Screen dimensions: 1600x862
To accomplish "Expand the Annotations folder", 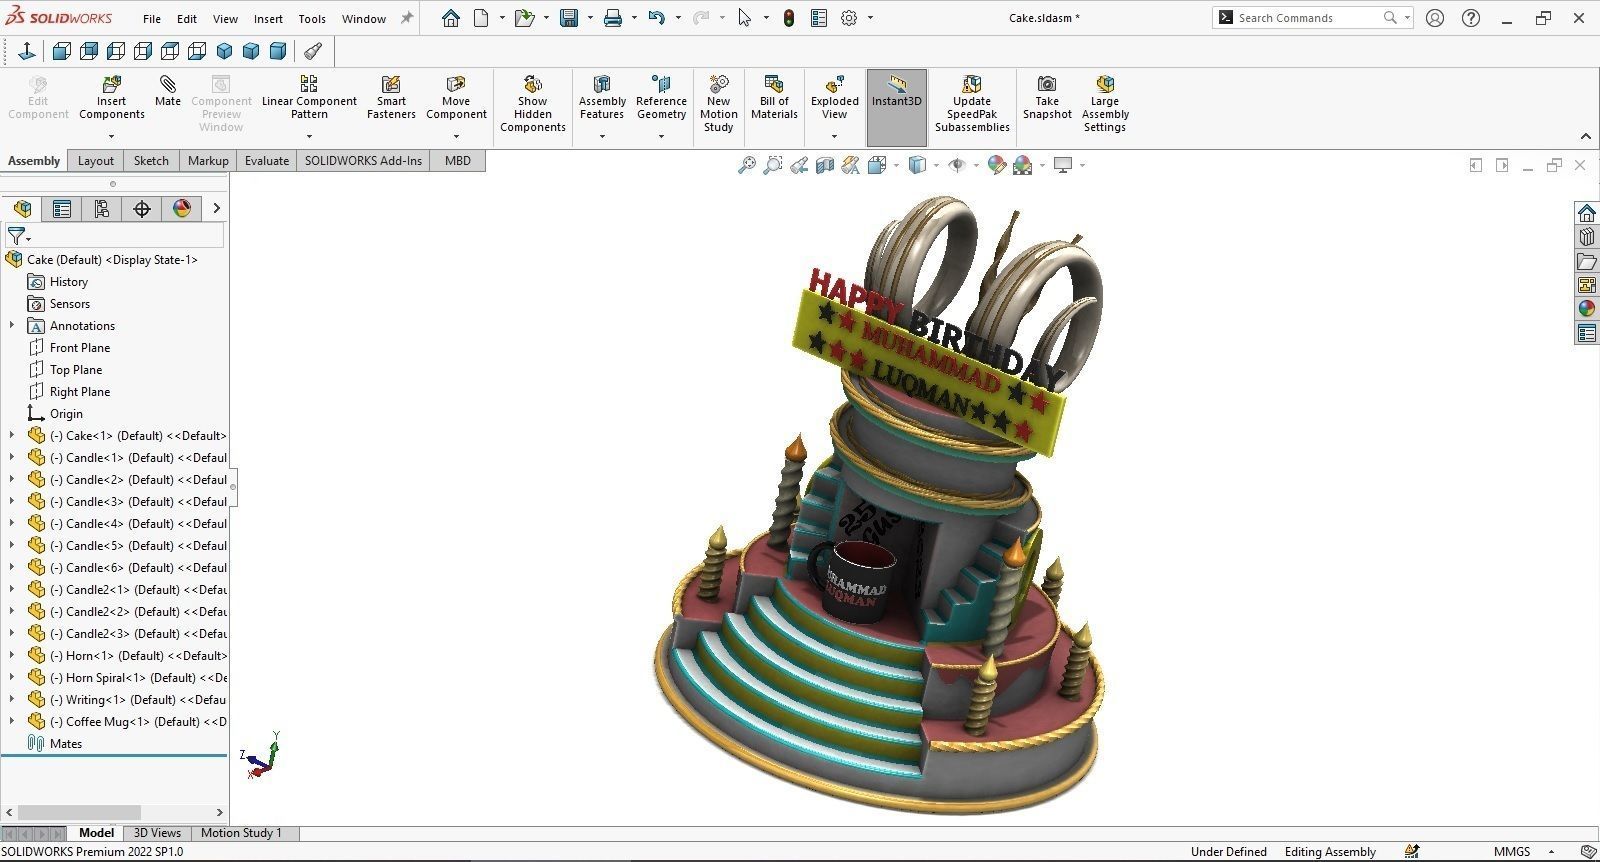I will coord(12,326).
